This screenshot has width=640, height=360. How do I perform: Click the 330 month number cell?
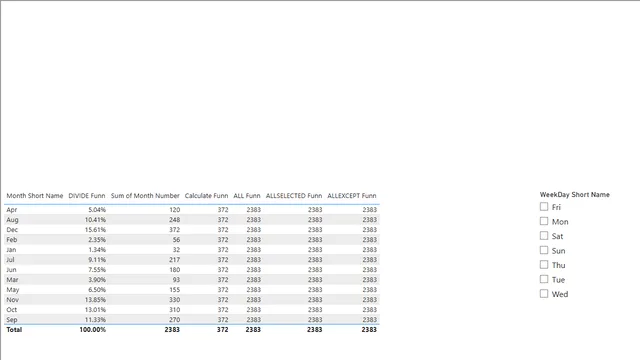[x=174, y=300]
